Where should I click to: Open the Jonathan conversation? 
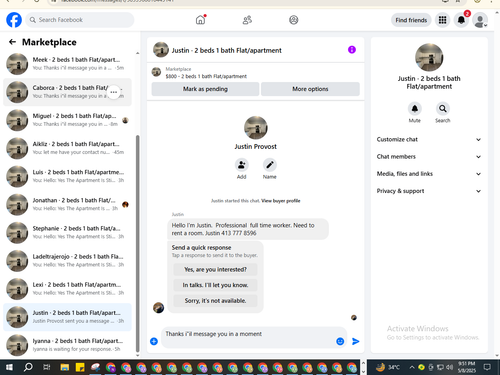67,204
